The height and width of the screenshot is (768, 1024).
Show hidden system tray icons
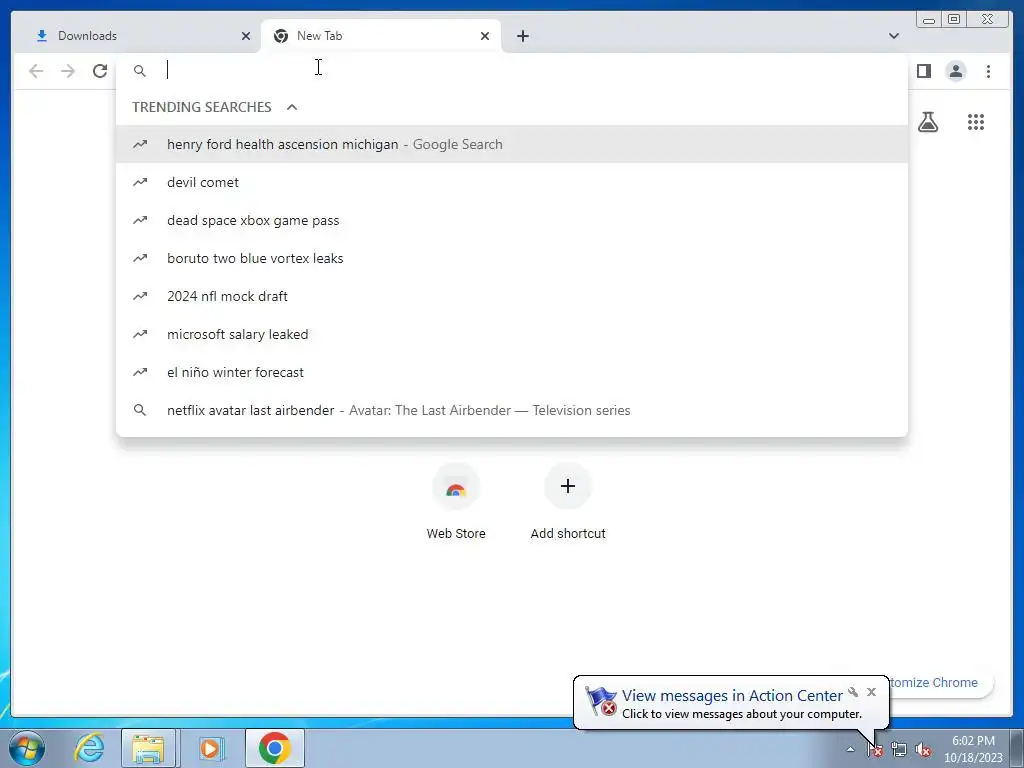pos(850,749)
